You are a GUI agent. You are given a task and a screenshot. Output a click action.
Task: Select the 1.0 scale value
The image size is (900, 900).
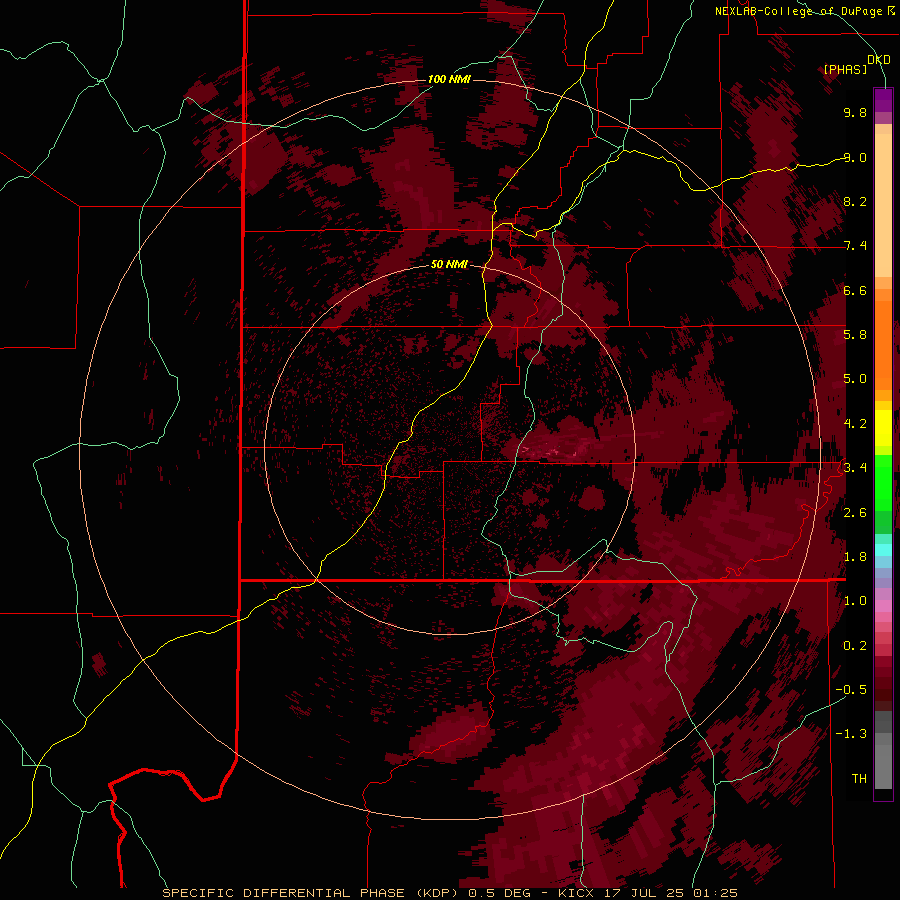tap(855, 601)
